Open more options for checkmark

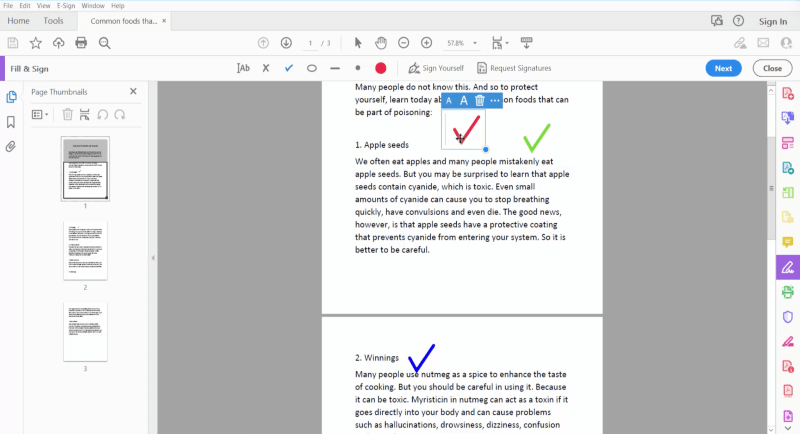[x=494, y=100]
